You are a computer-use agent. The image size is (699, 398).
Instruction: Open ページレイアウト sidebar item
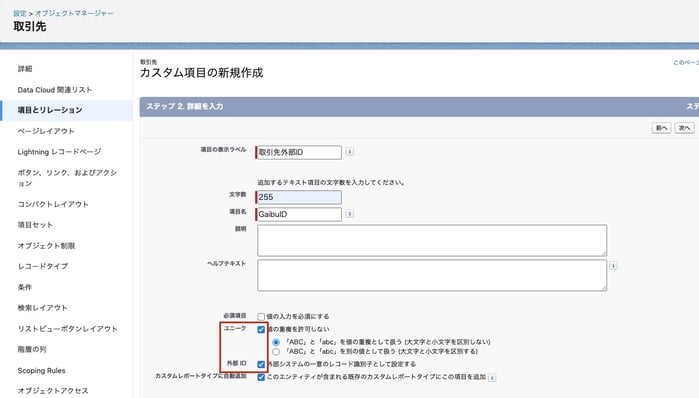[x=46, y=131]
